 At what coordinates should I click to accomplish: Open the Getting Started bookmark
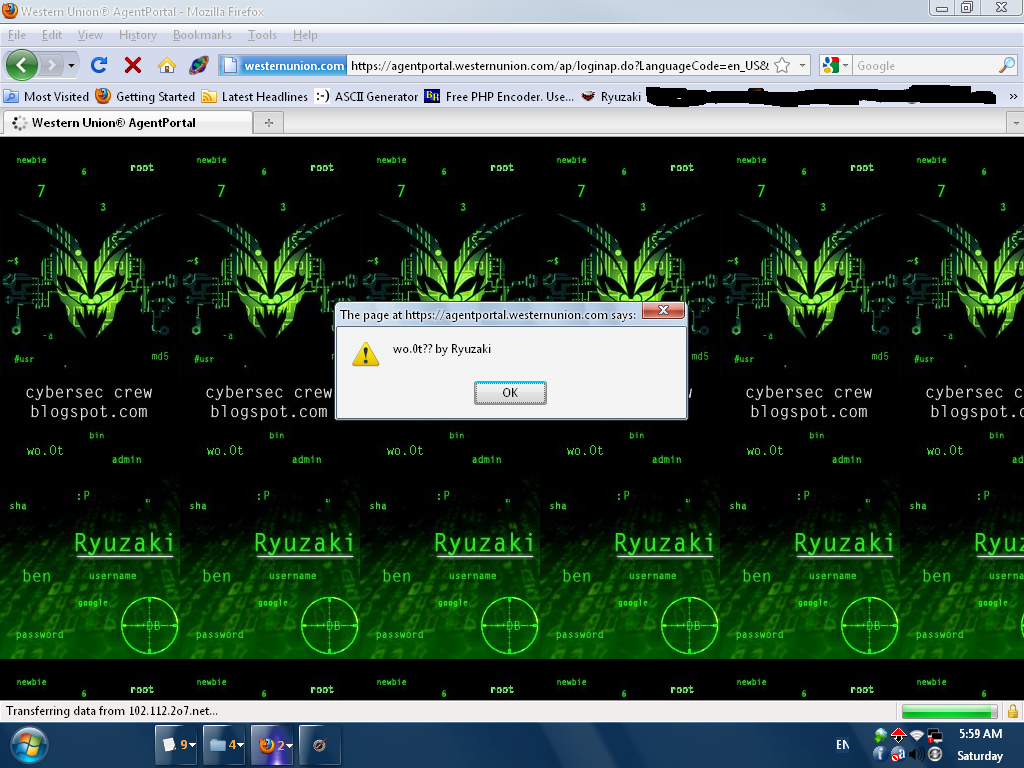(145, 97)
